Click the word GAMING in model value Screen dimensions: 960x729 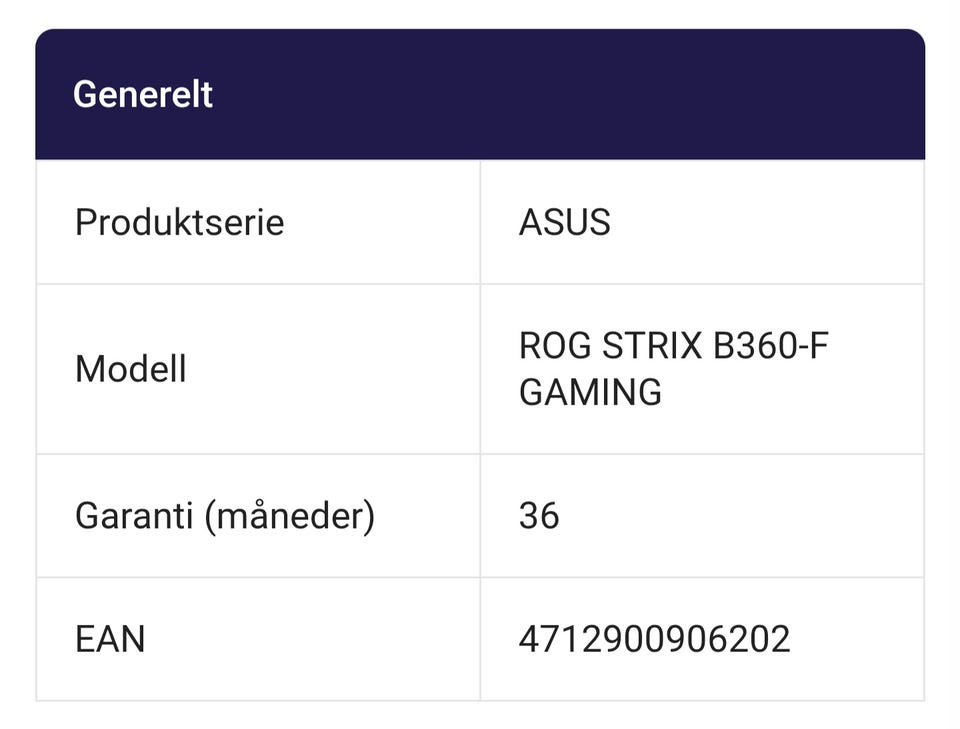coord(590,392)
